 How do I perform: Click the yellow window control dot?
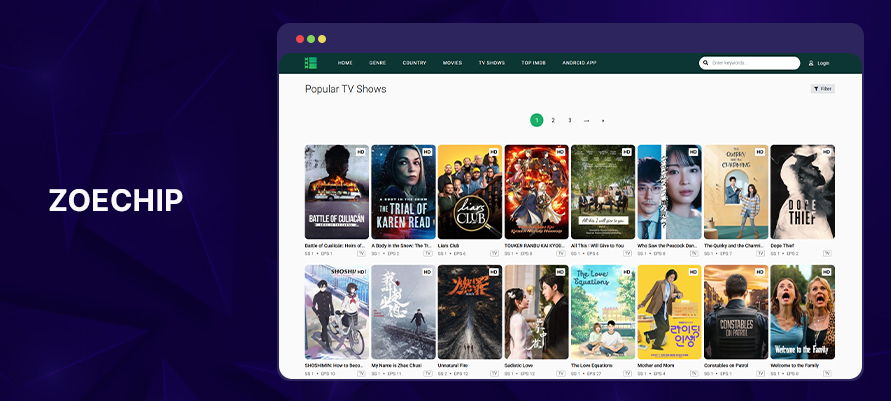(x=322, y=39)
